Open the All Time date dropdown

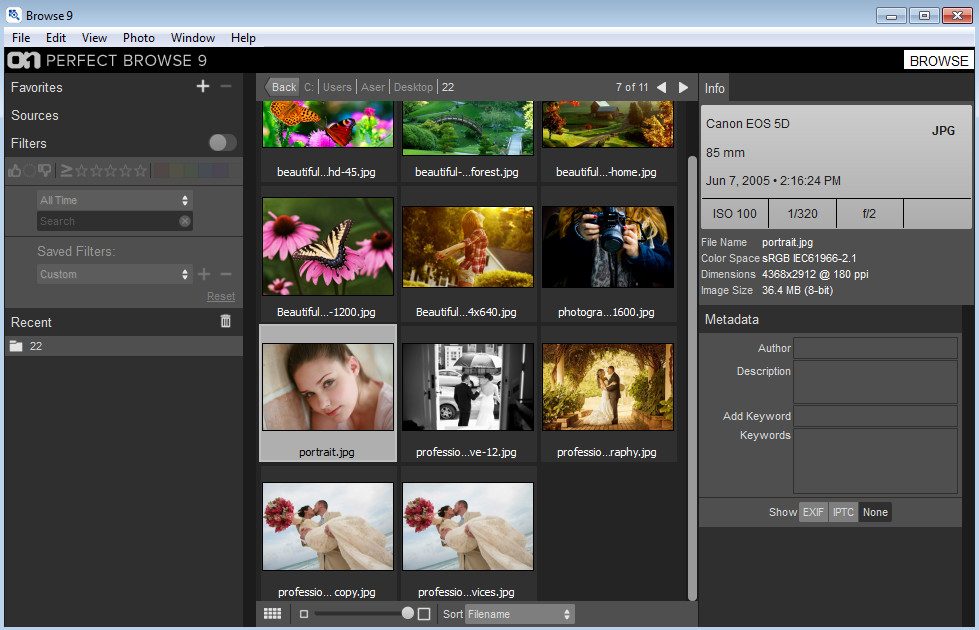pyautogui.click(x=114, y=200)
